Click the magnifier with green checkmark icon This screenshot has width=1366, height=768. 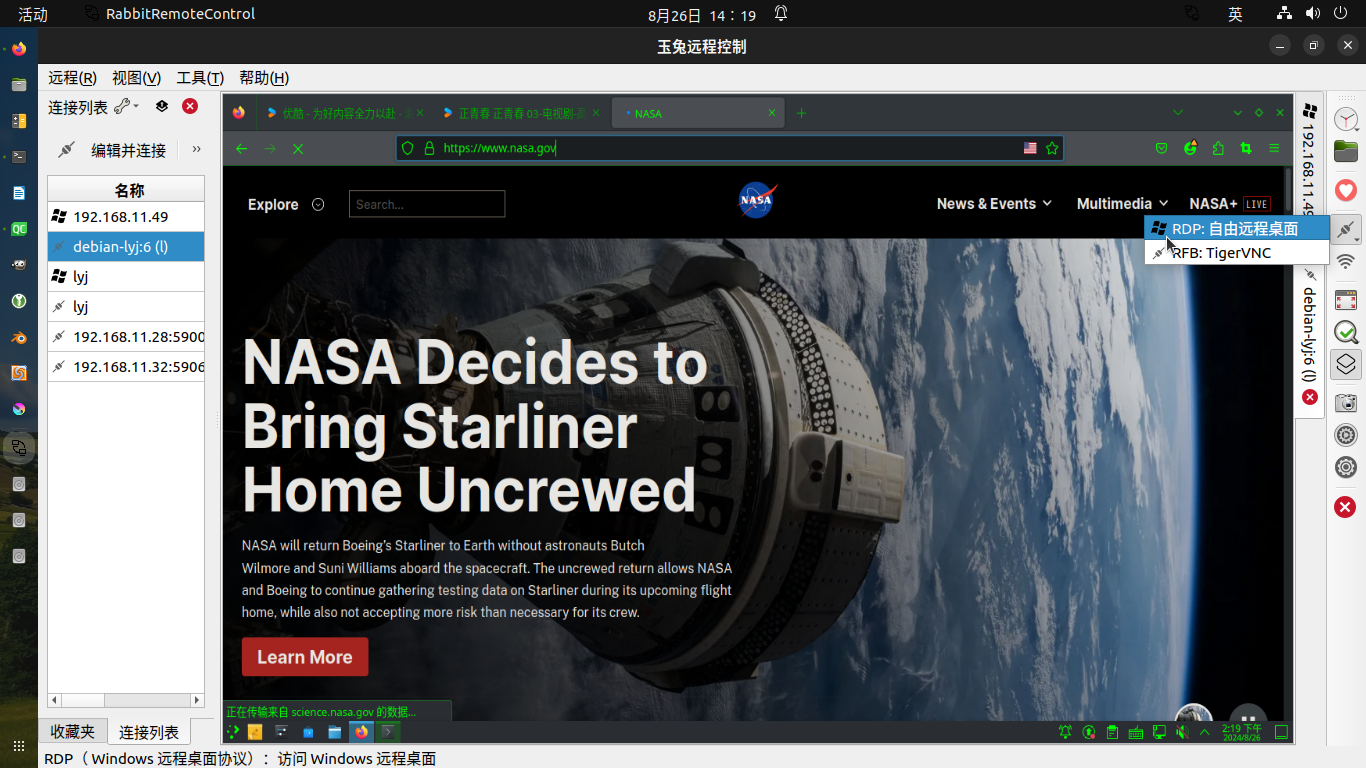1346,332
